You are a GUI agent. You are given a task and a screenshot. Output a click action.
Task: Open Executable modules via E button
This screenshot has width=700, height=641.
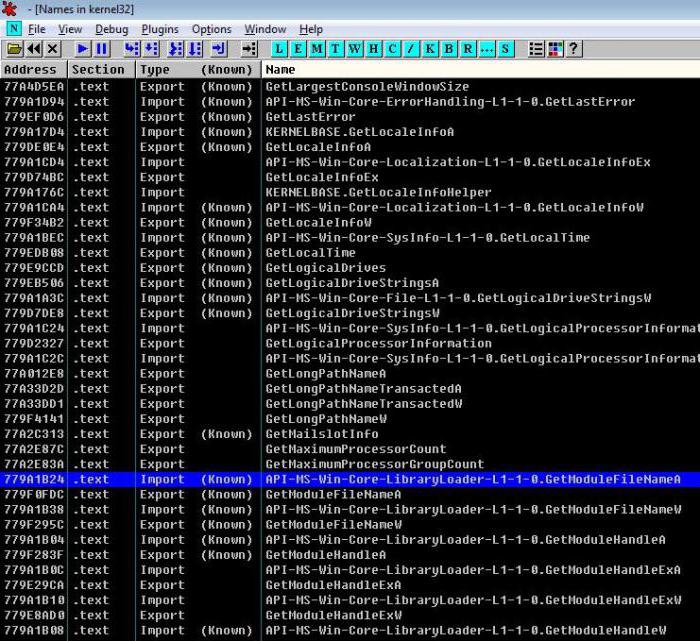[298, 49]
